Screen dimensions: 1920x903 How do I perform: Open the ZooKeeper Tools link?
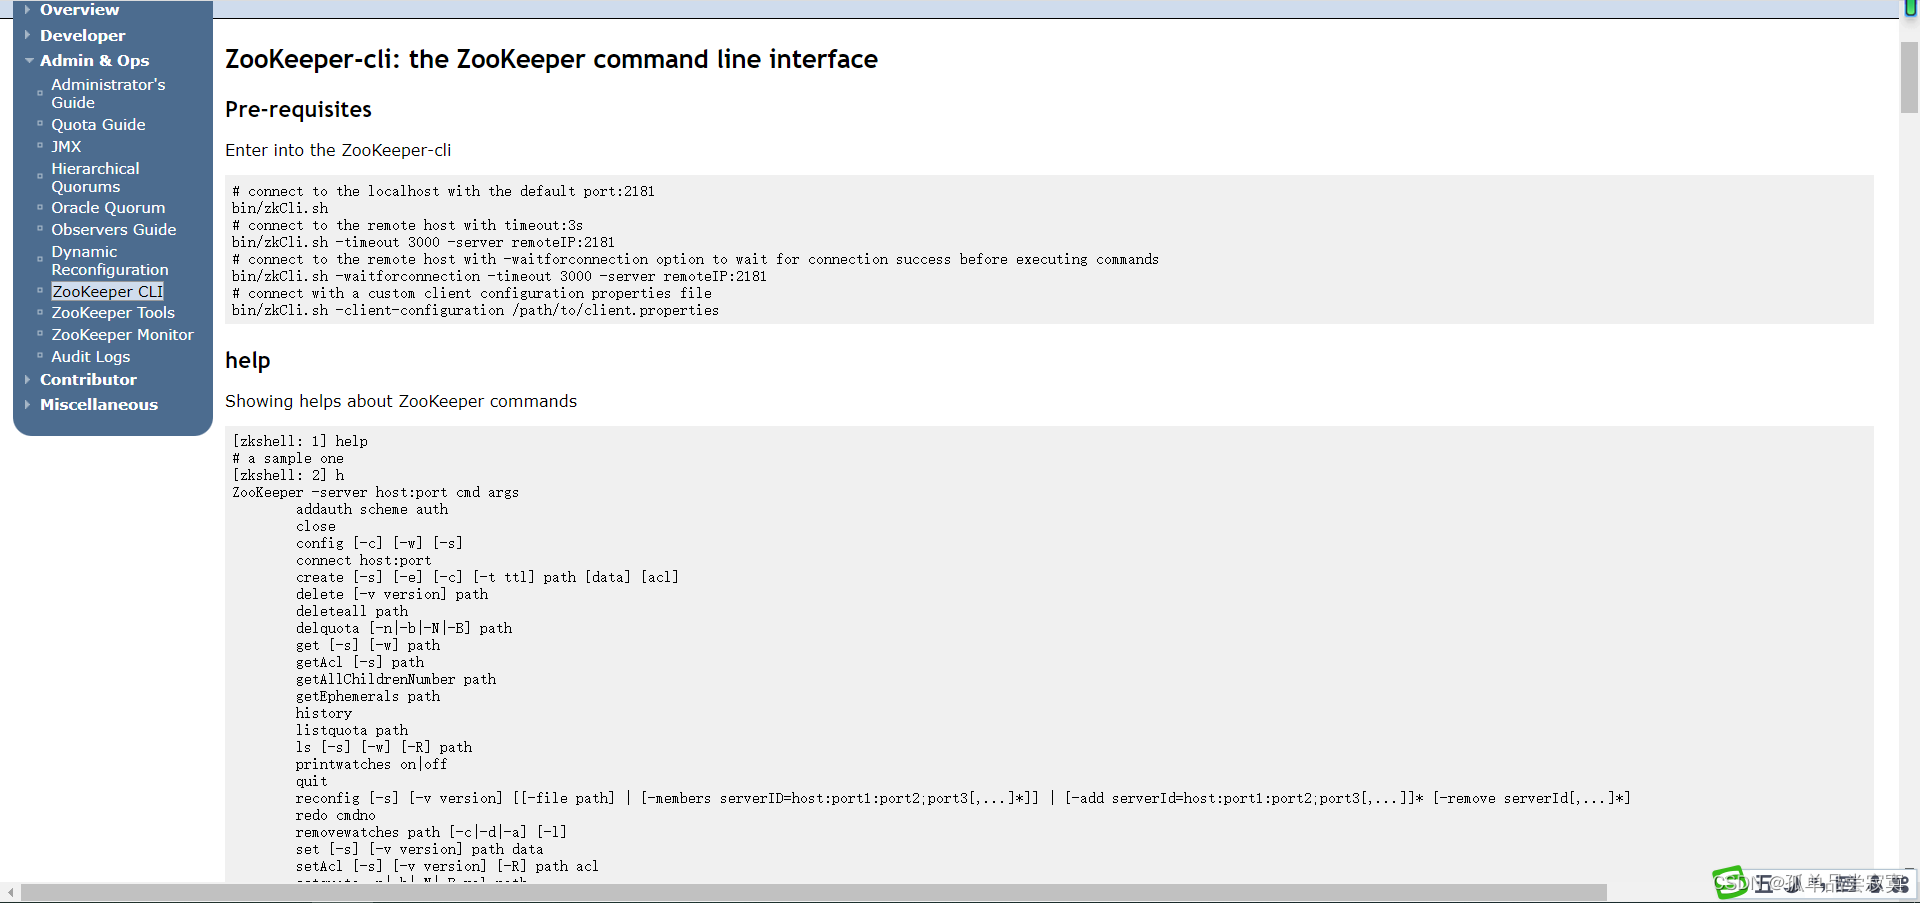(113, 312)
